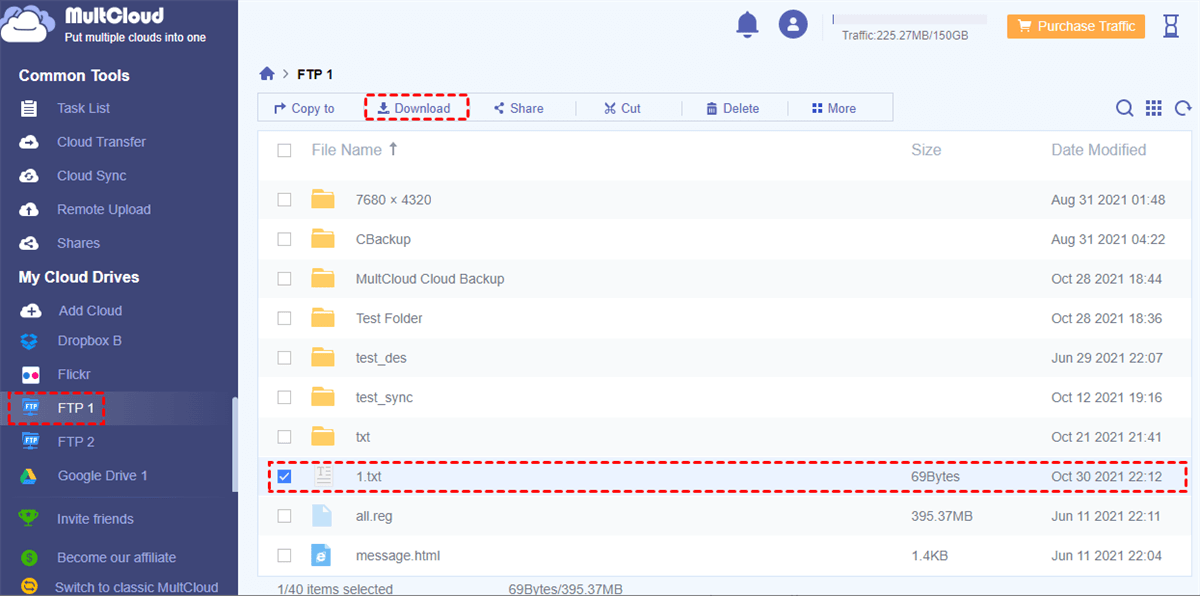Open Cloud Transfer label
Image resolution: width=1200 pixels, height=596 pixels.
(x=101, y=142)
